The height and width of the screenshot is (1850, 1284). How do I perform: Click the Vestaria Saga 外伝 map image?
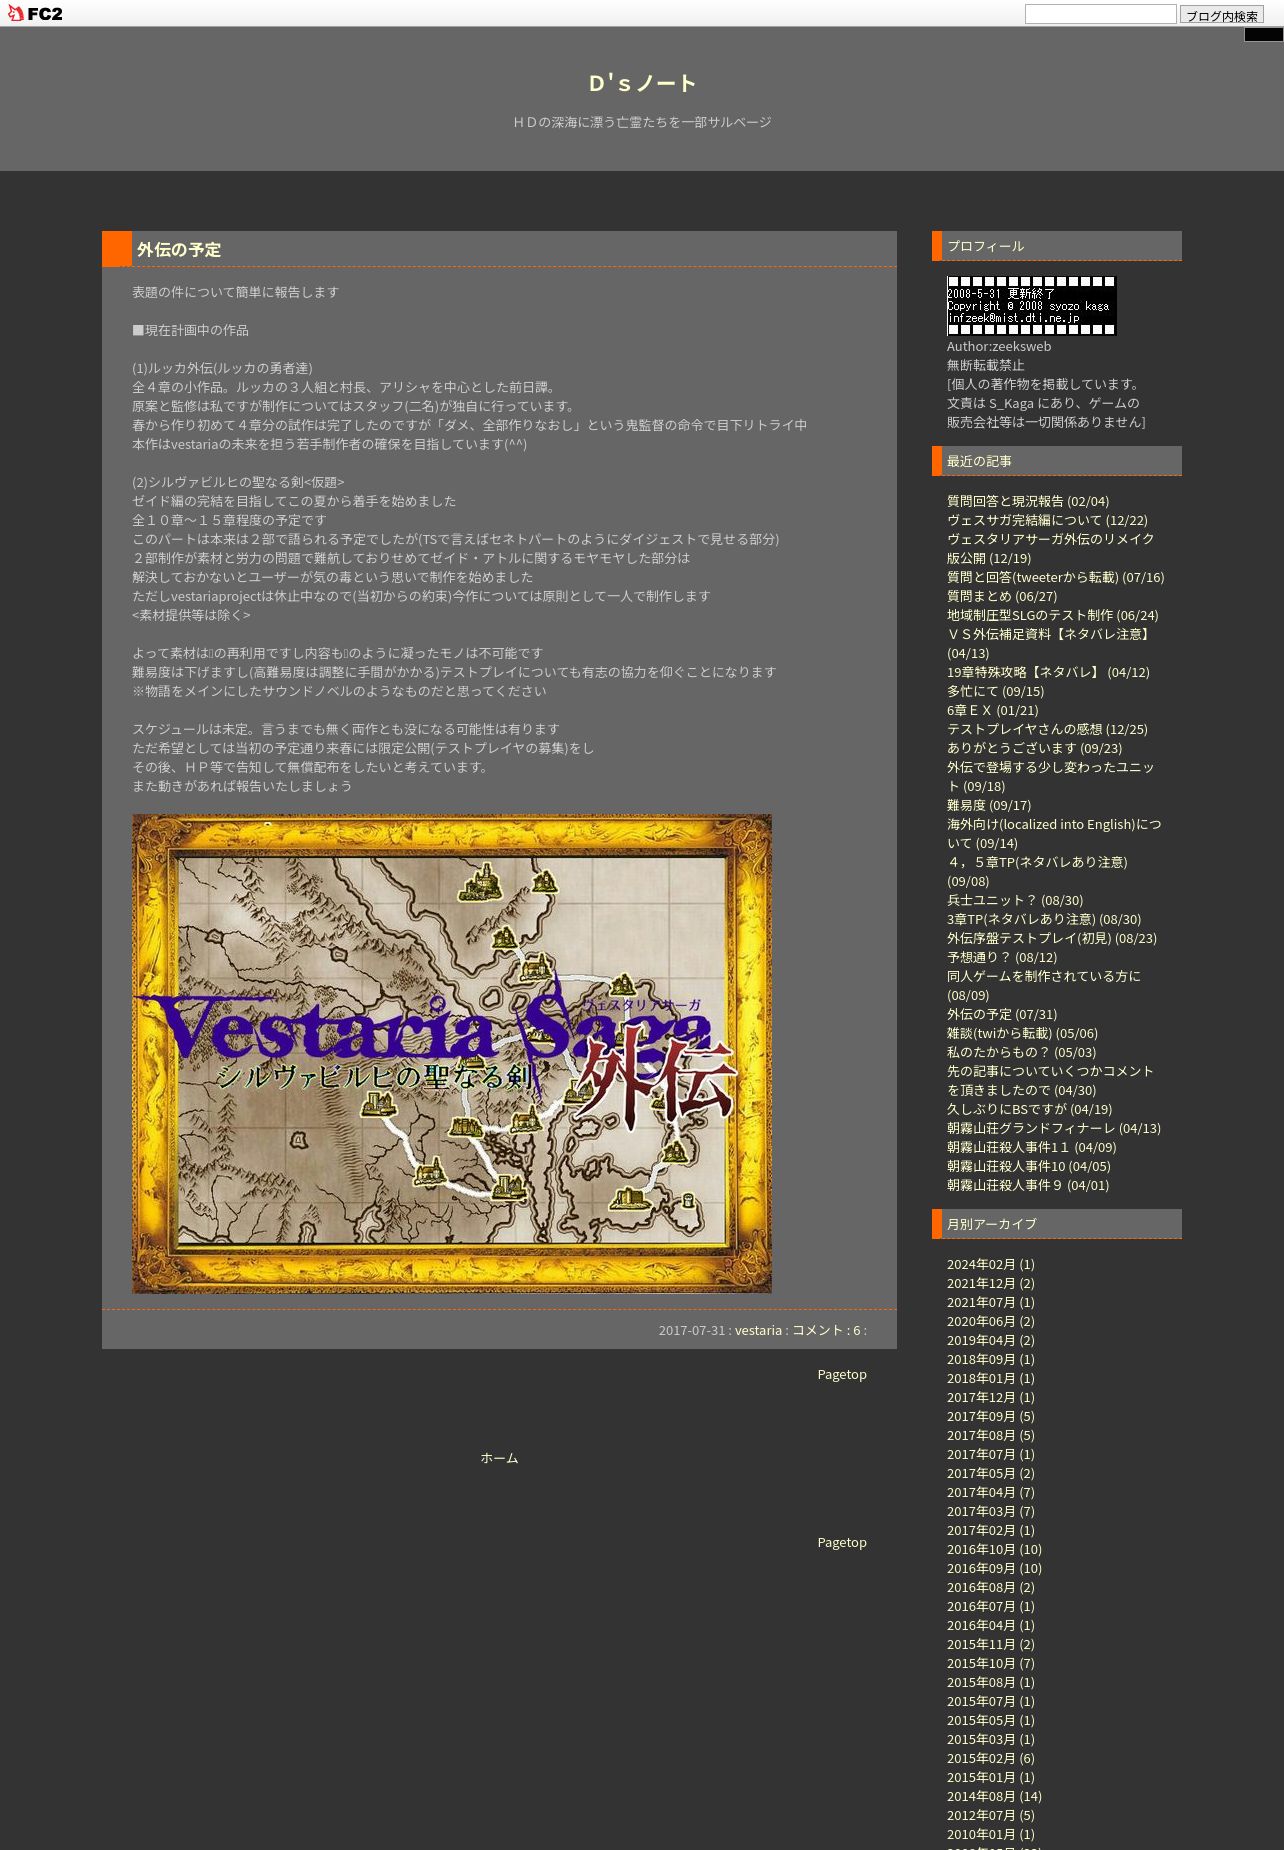point(452,1053)
